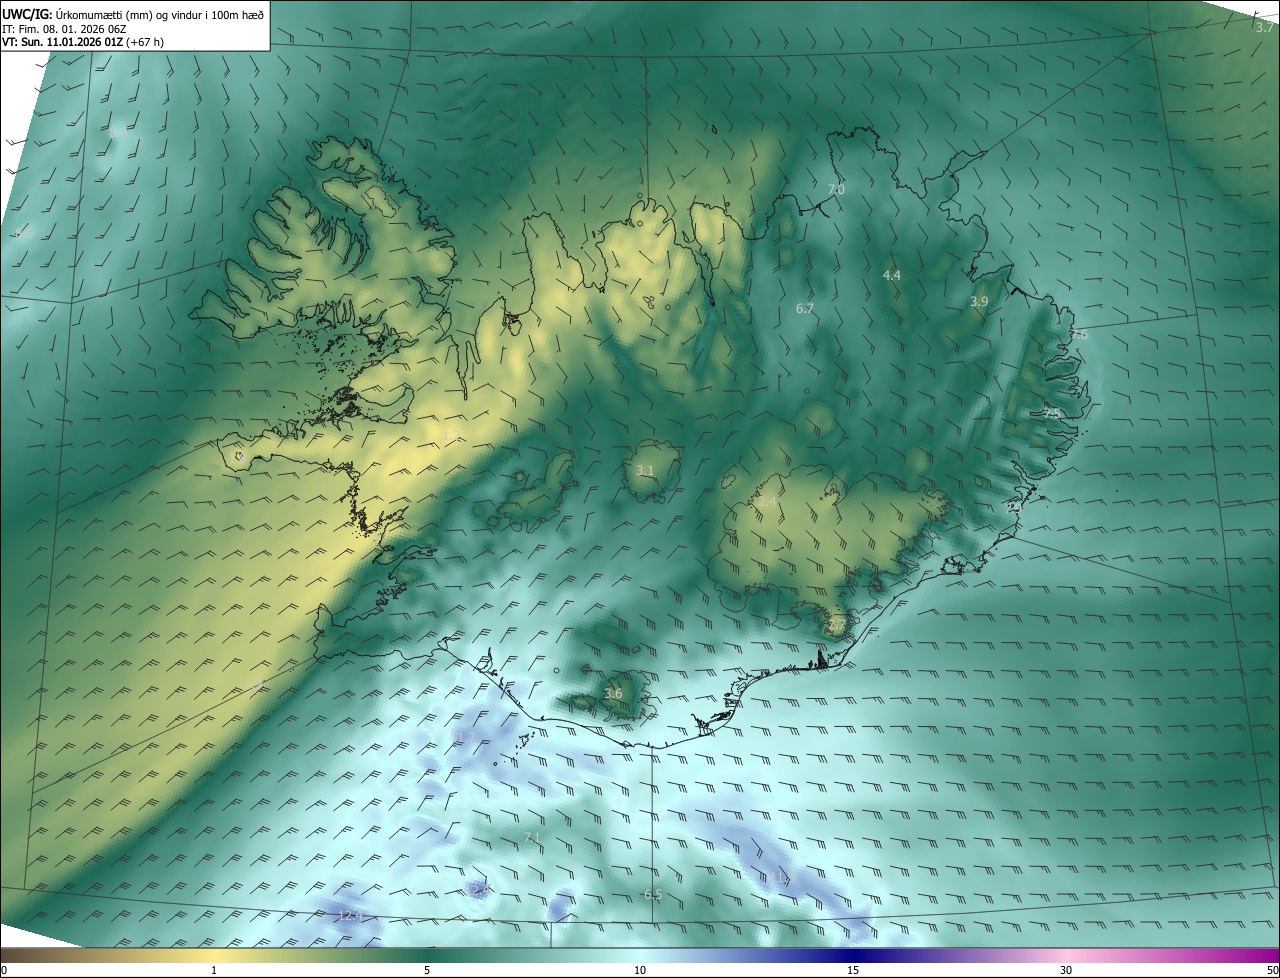Click the map value '3.1' on the central glacier
Viewport: 1280px width, 978px height.
(645, 470)
